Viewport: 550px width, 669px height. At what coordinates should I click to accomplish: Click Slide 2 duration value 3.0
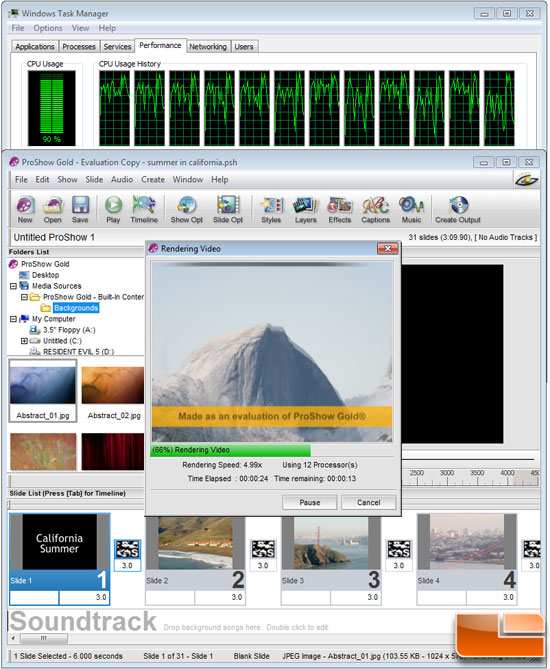pyautogui.click(x=220, y=597)
